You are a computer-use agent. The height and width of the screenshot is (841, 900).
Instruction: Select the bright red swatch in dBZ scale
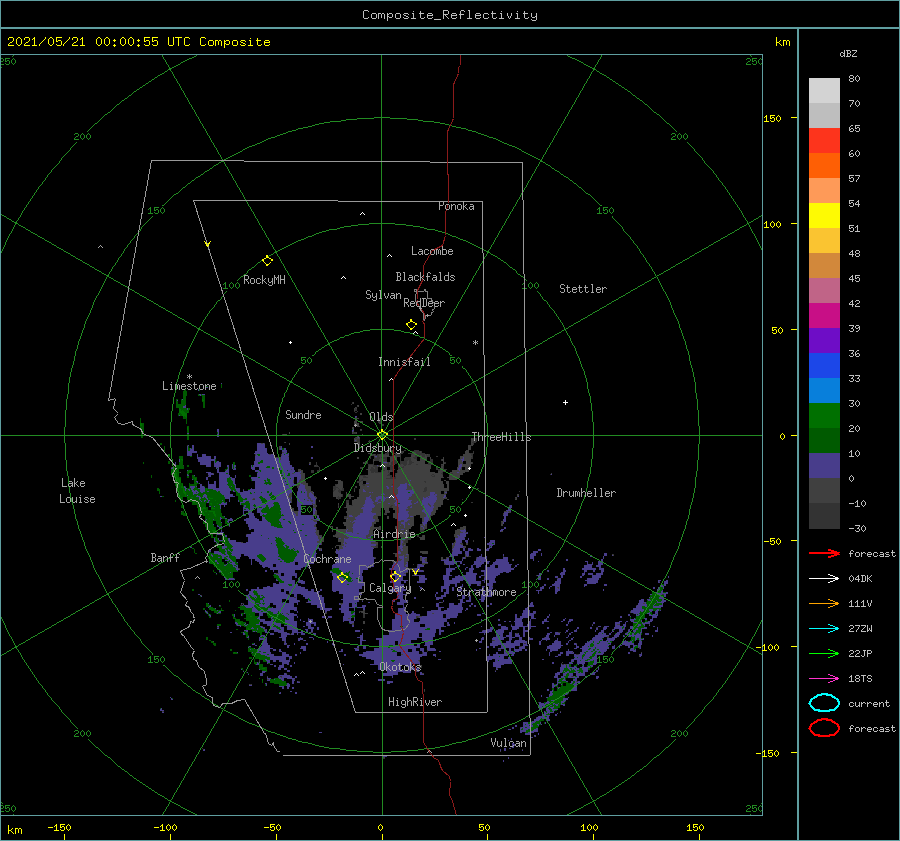click(824, 141)
